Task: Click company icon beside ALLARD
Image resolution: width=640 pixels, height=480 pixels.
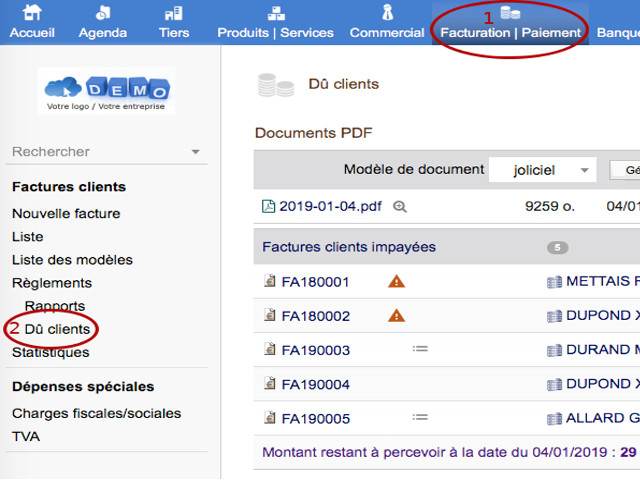Action: [554, 419]
